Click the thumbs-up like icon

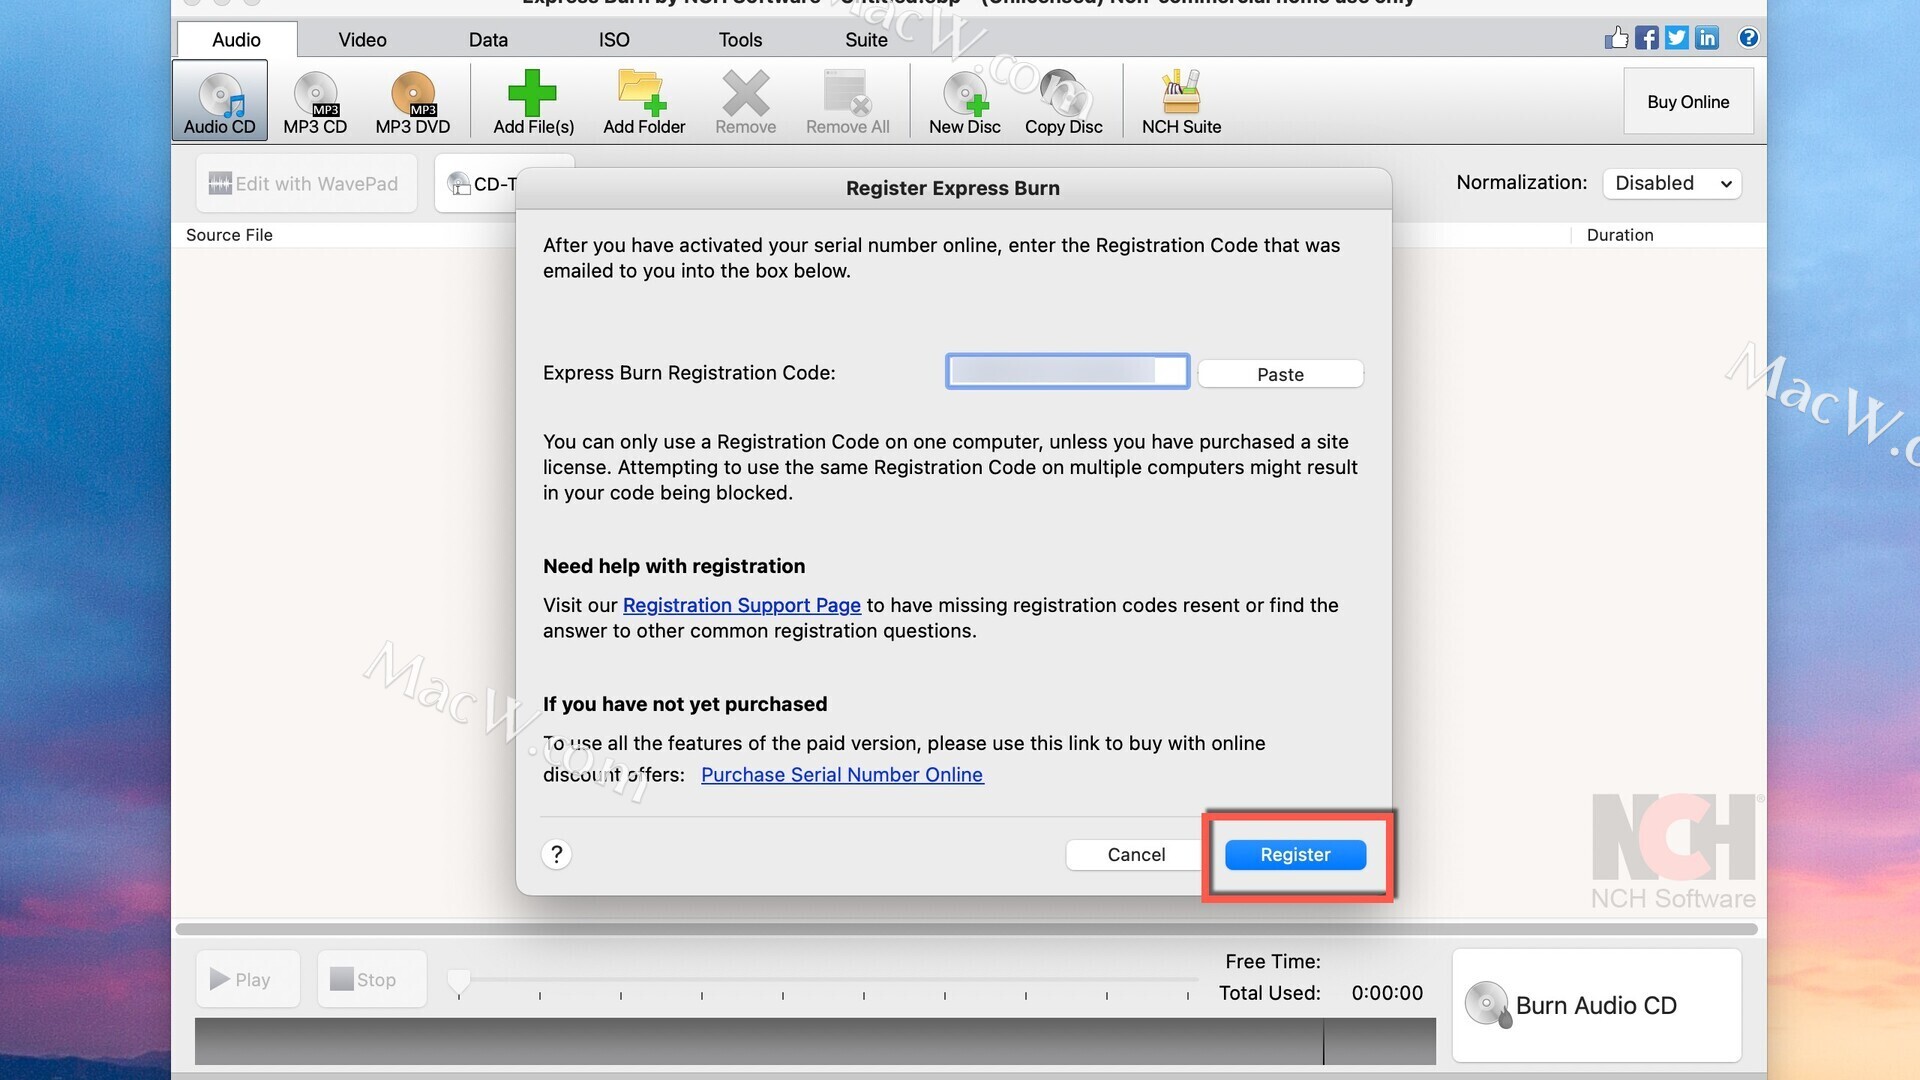[1616, 38]
